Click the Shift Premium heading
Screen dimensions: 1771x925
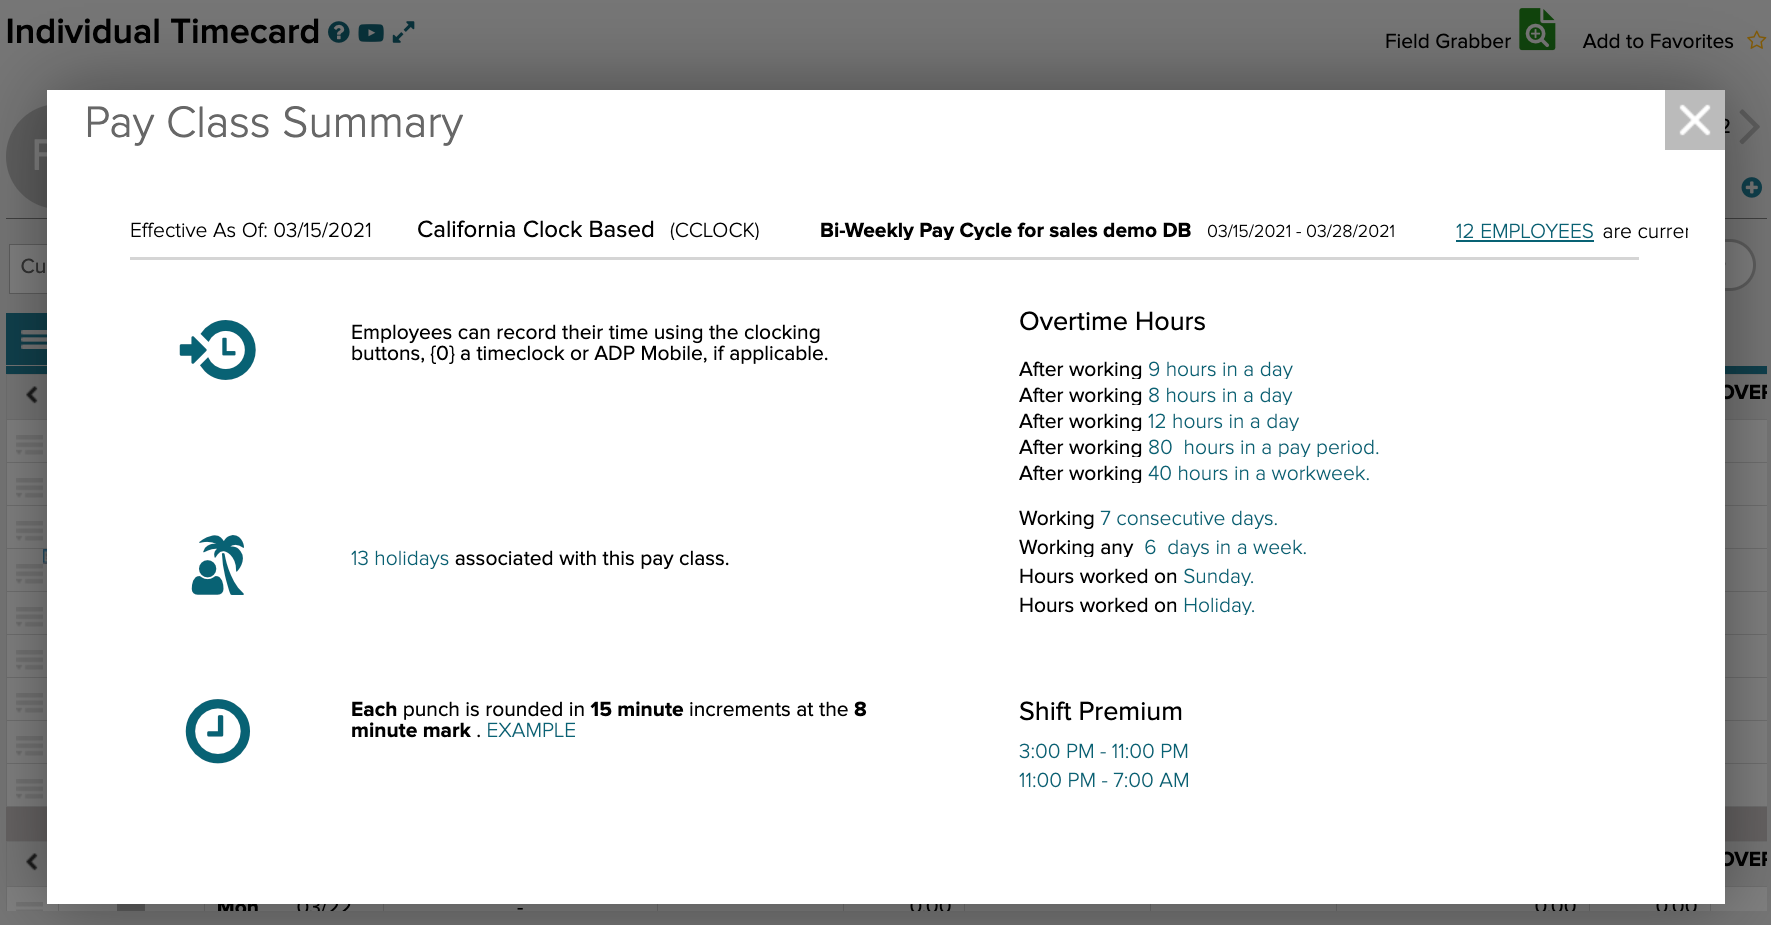click(1100, 711)
